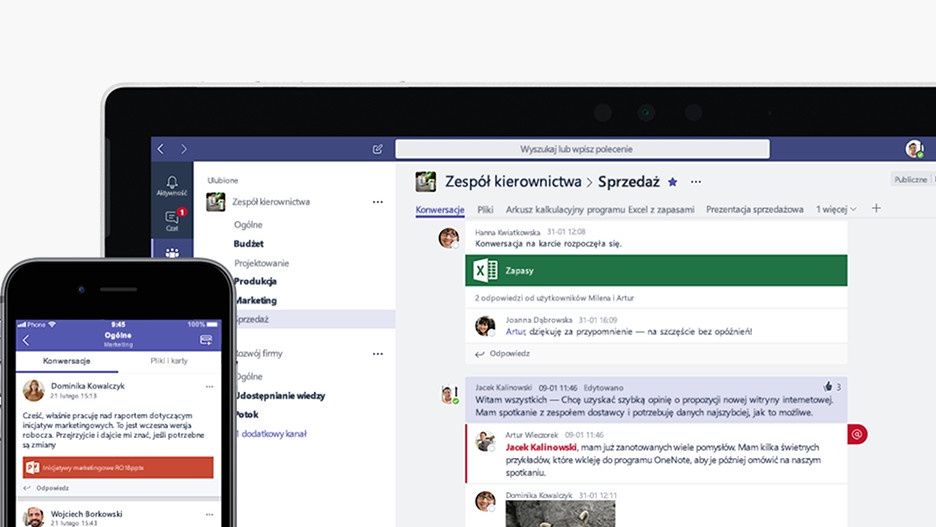Click Dominika Kowalczyk's avatar in the Teams conversation
The width and height of the screenshot is (936, 527).
[x=485, y=501]
